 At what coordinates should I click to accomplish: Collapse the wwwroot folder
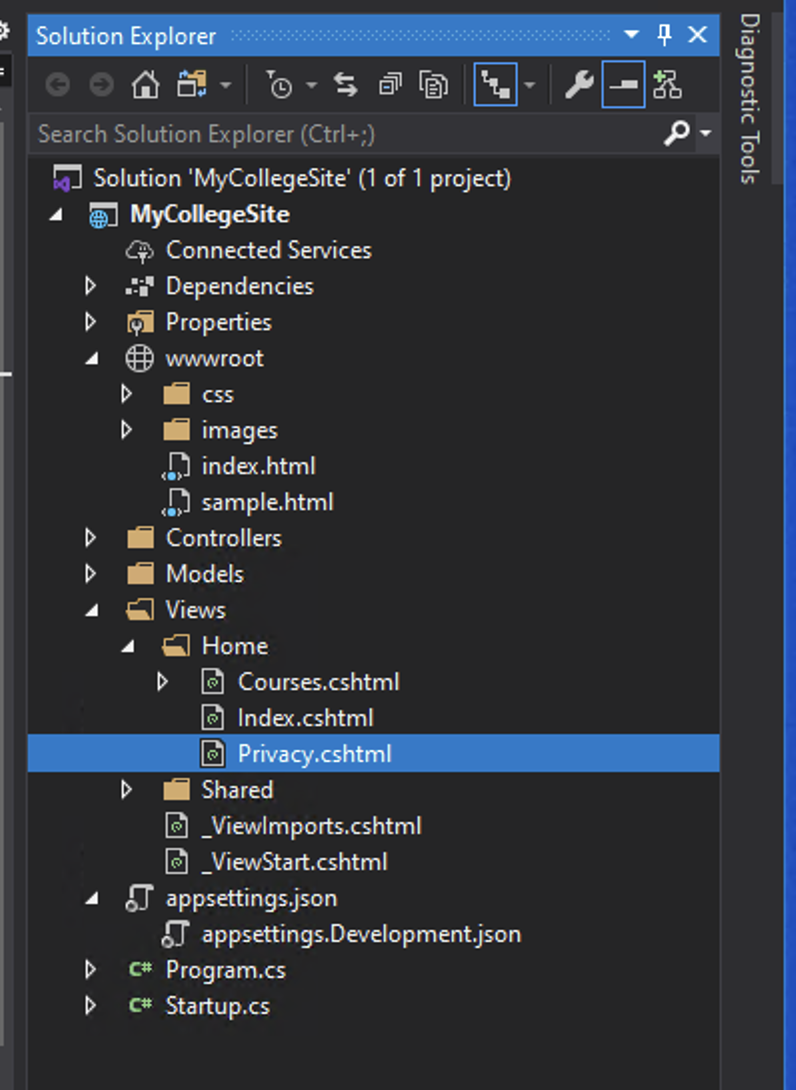91,358
